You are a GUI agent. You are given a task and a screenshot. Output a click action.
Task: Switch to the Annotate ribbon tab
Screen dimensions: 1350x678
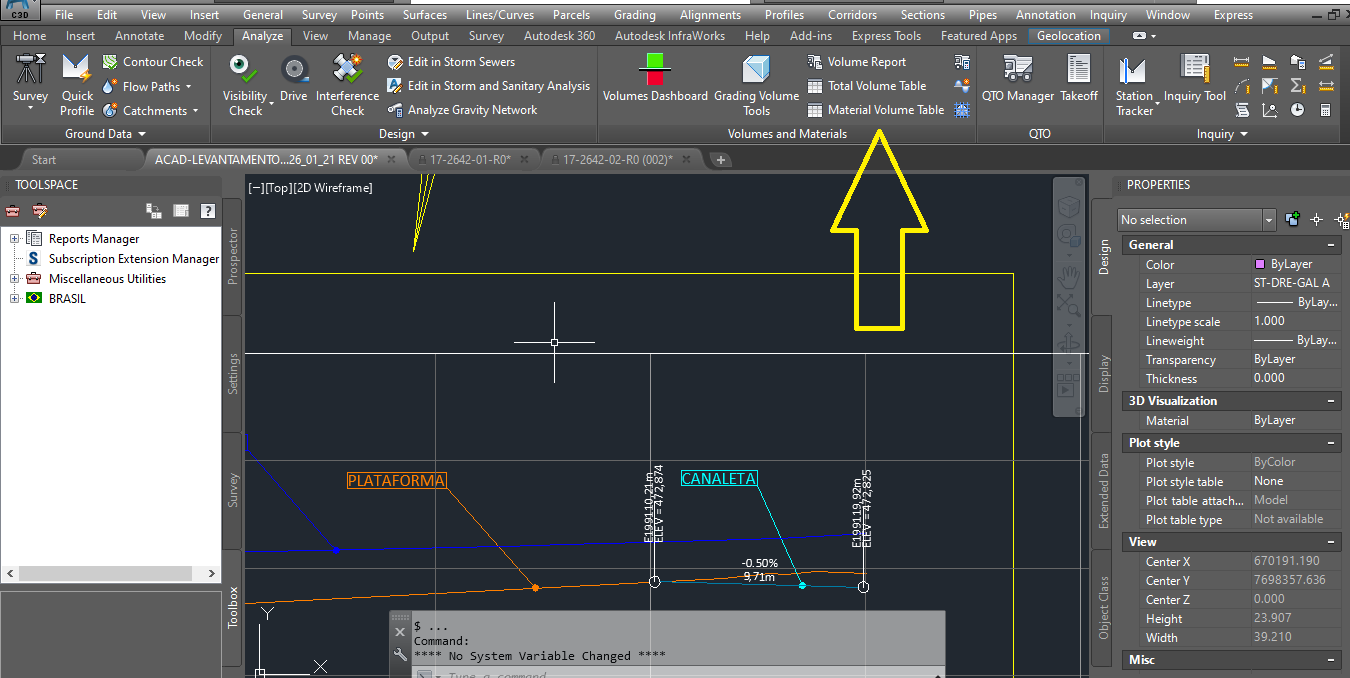pos(139,36)
